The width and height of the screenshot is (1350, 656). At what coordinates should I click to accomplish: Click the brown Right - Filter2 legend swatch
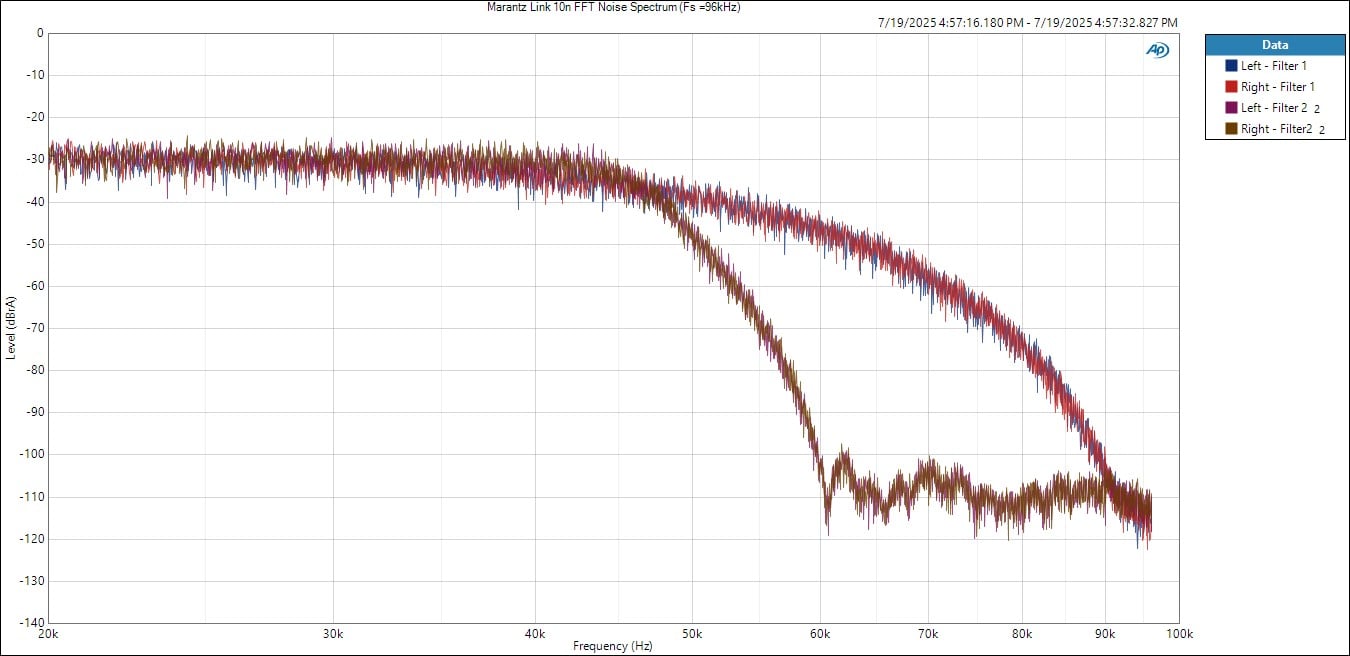pyautogui.click(x=1231, y=129)
